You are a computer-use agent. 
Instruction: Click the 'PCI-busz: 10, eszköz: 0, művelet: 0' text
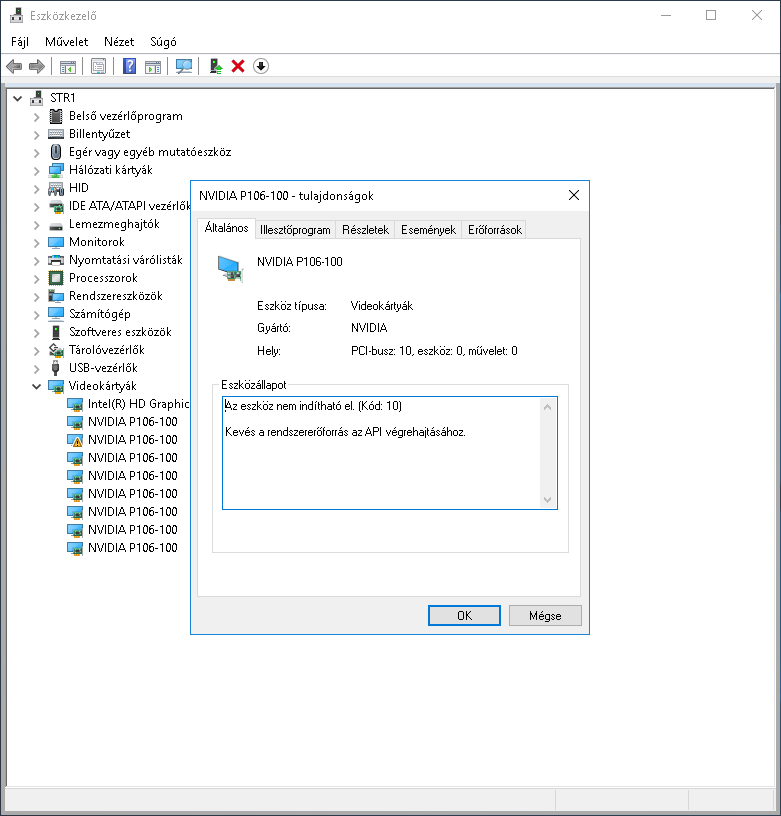434,351
